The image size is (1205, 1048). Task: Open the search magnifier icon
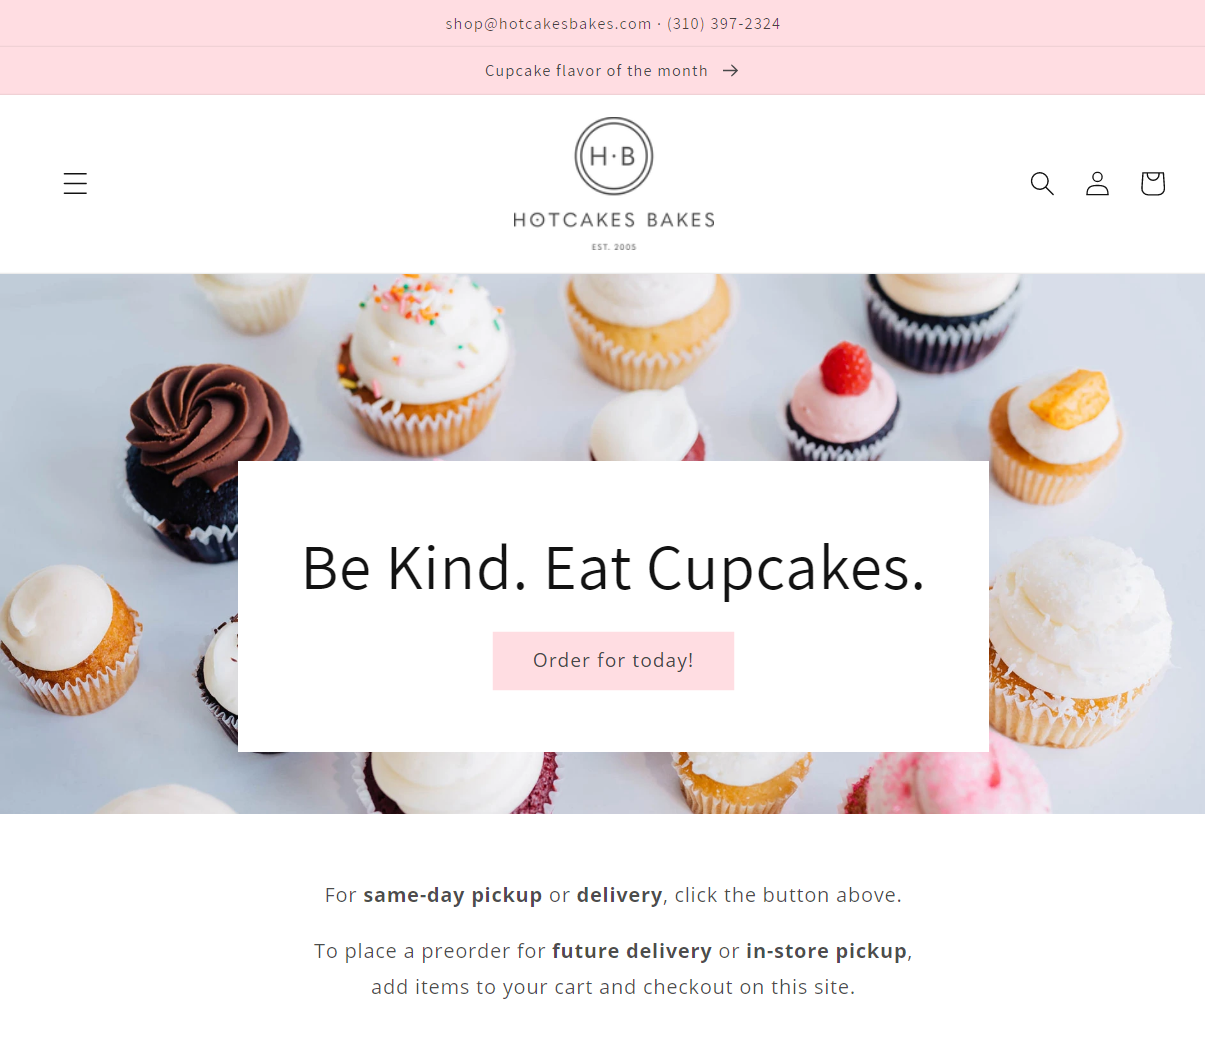[x=1042, y=183]
